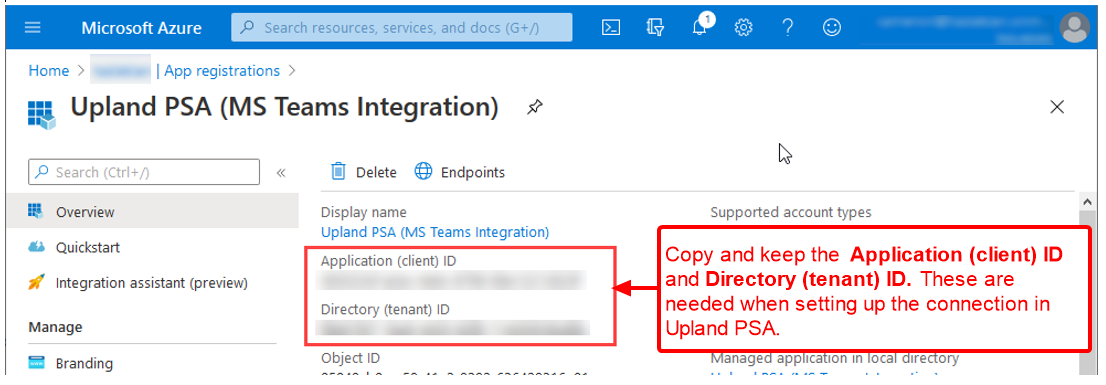Collapse the sidebar with double chevron
This screenshot has height=385, width=1106.
point(281,172)
